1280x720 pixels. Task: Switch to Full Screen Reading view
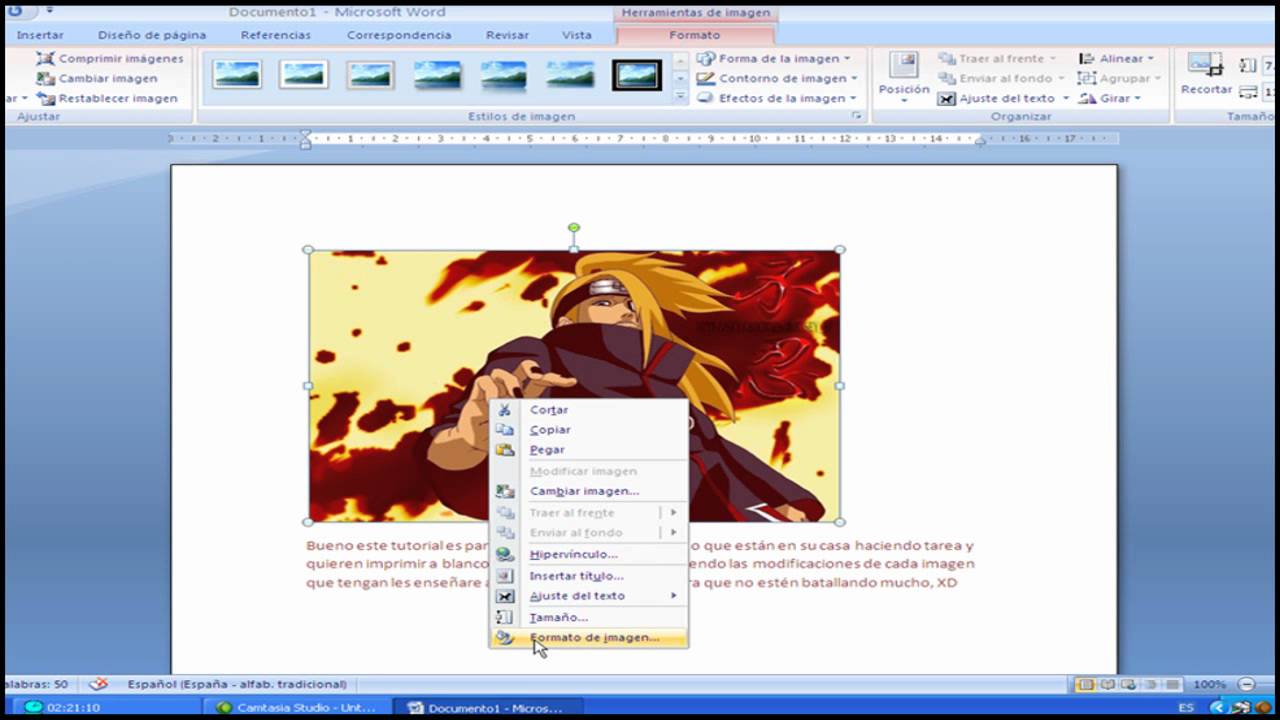(1107, 685)
